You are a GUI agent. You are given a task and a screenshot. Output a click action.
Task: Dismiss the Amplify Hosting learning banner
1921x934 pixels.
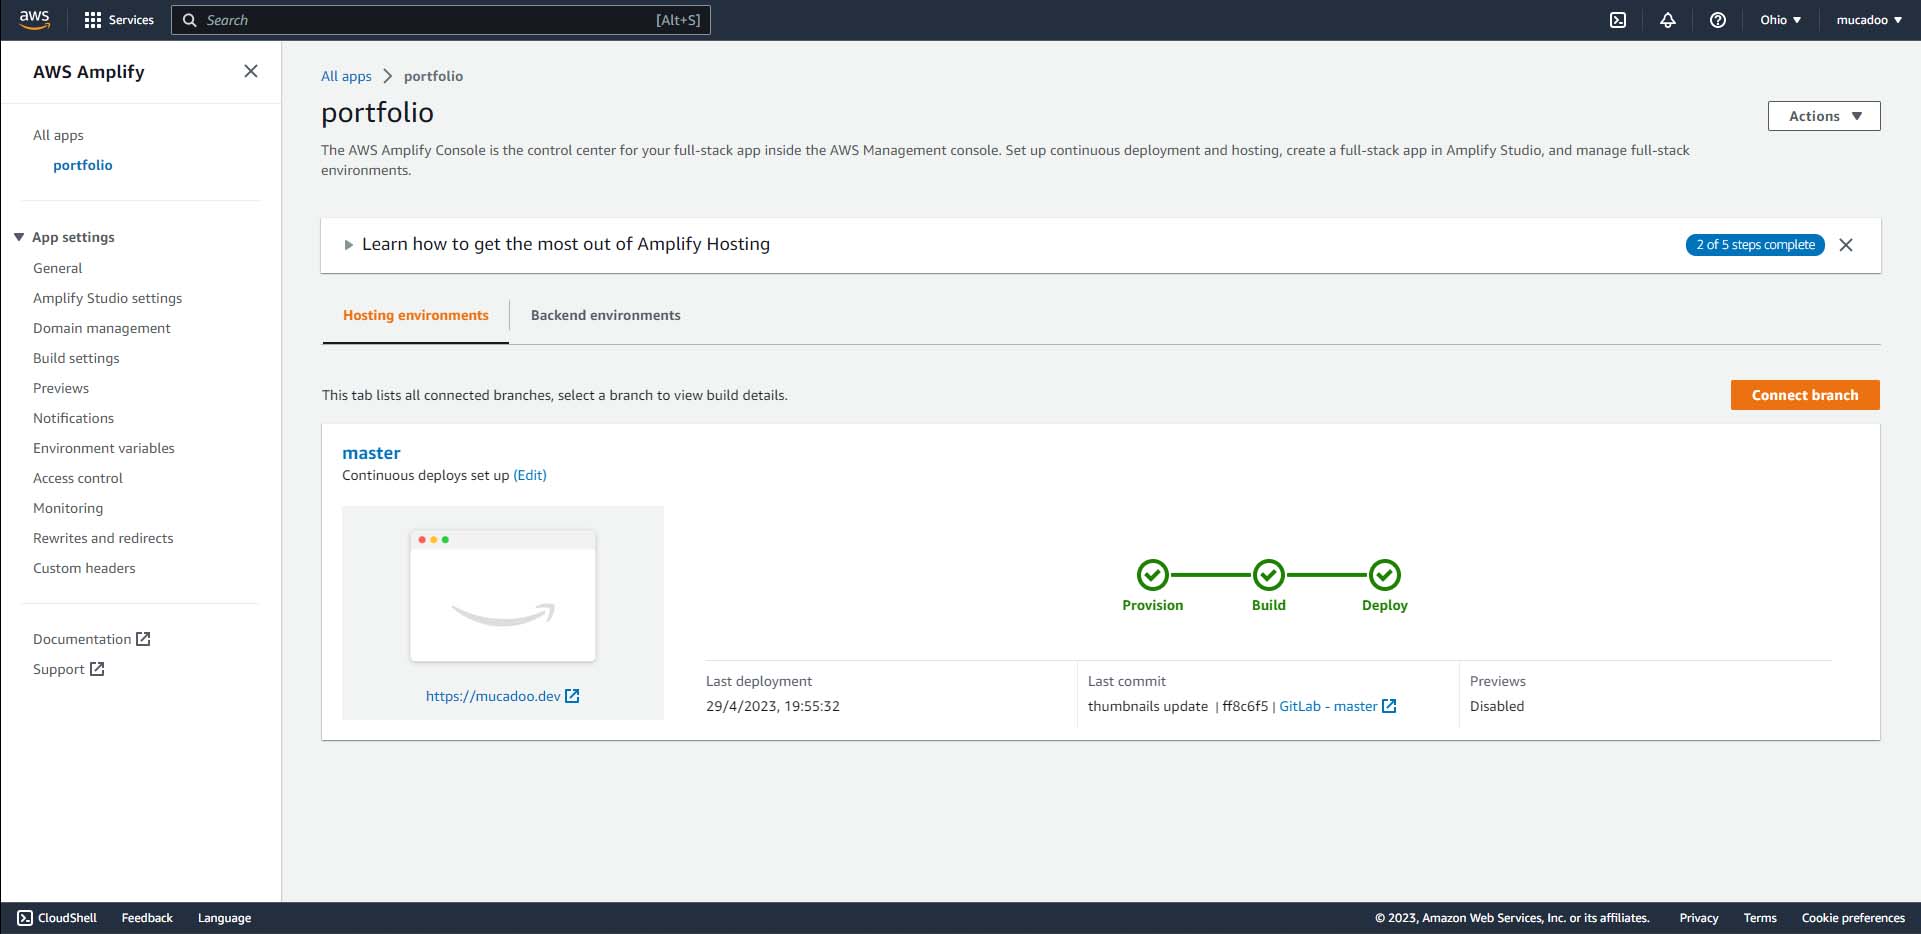pyautogui.click(x=1846, y=245)
